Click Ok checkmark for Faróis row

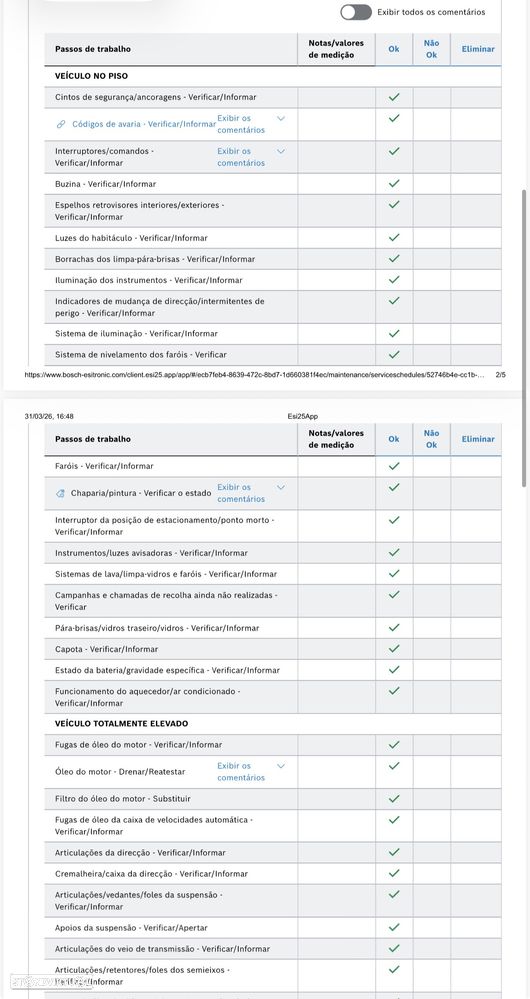[x=394, y=466]
